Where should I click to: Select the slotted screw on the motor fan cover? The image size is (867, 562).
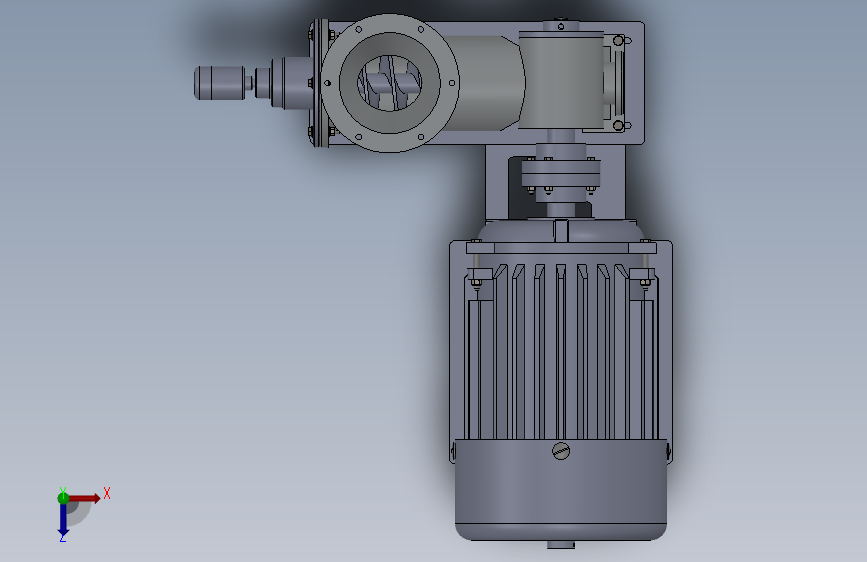561,451
